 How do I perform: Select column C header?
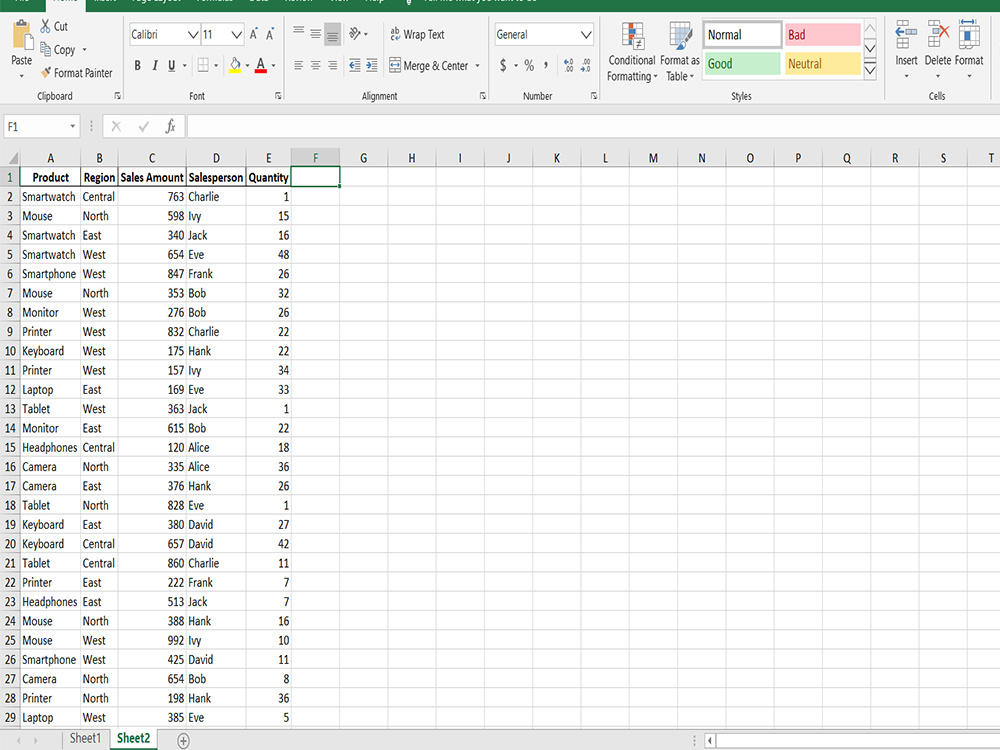pyautogui.click(x=152, y=158)
